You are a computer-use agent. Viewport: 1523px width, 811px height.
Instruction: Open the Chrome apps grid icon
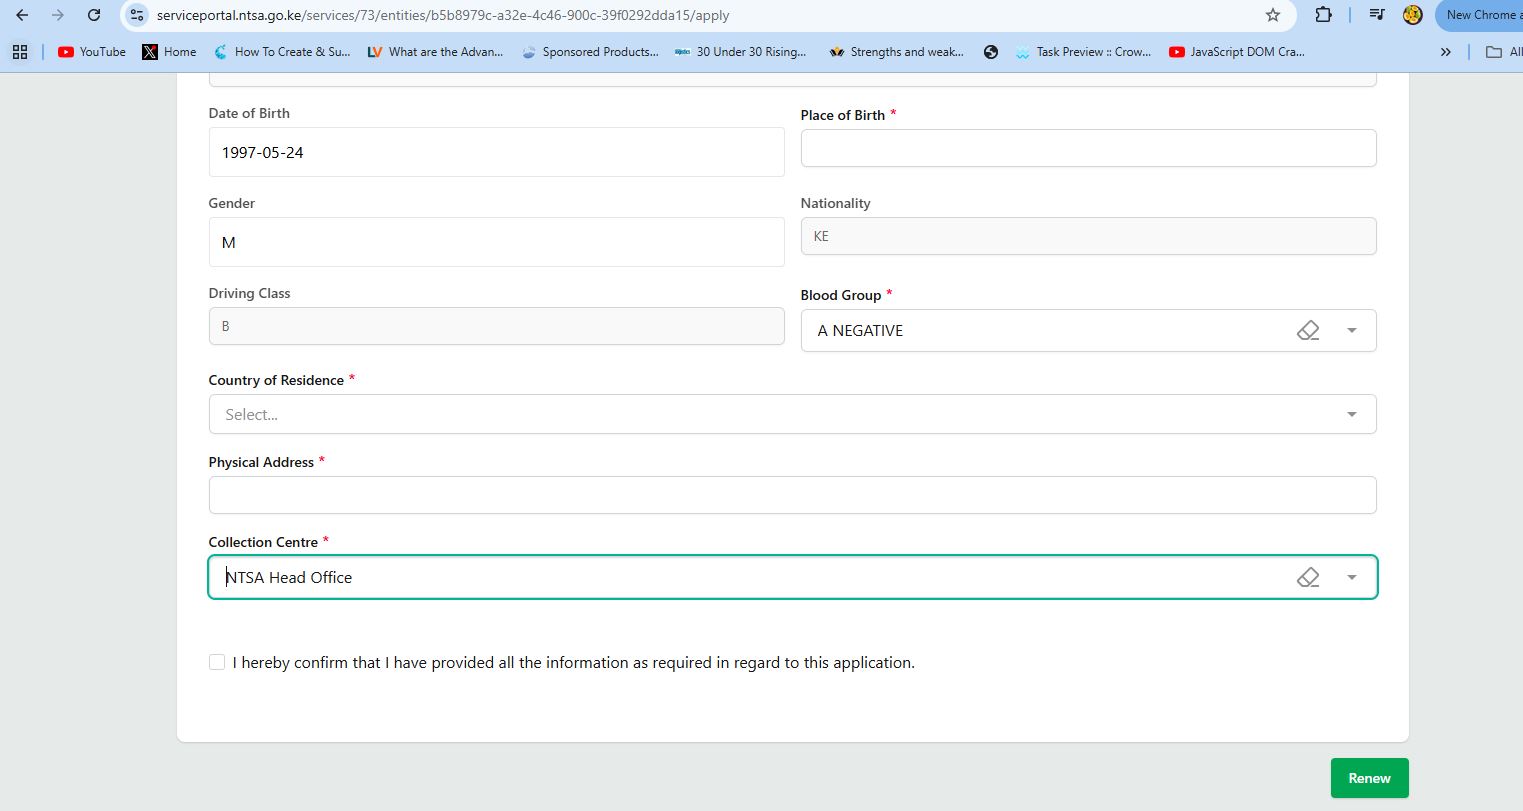[20, 52]
